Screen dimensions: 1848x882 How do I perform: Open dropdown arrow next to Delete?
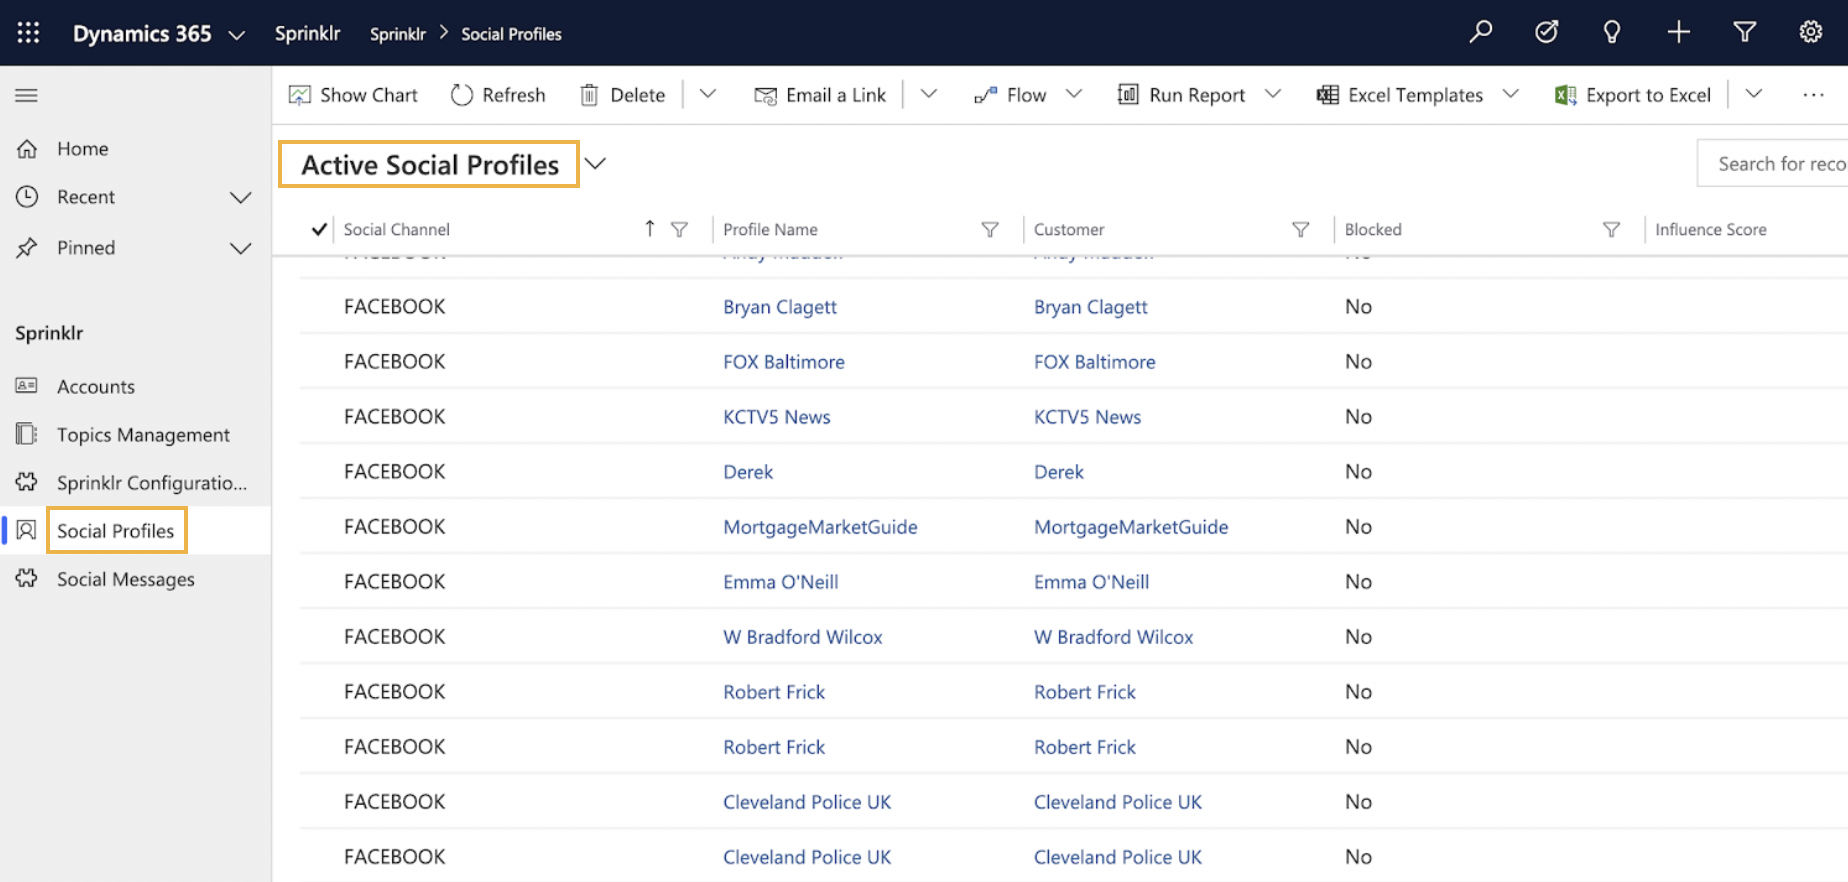[x=708, y=94]
